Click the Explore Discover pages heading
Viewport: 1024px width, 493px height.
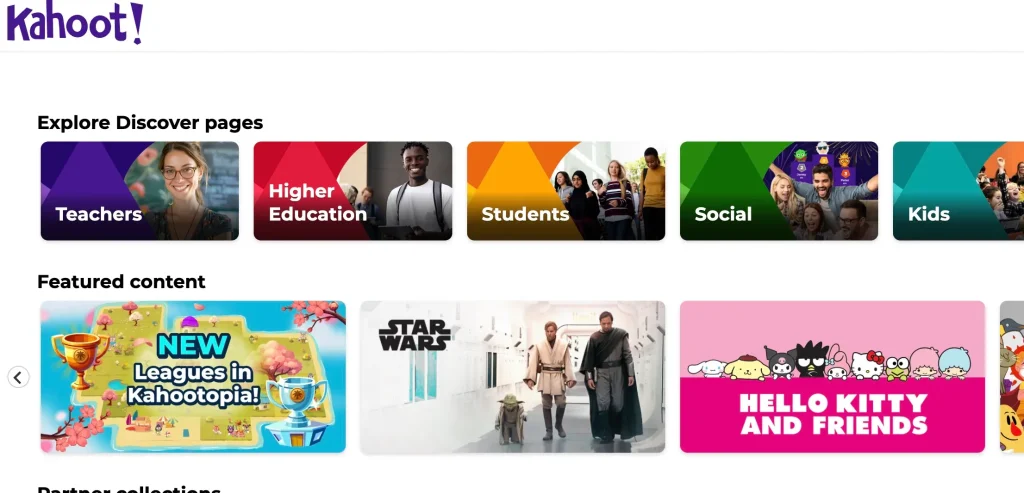150,123
